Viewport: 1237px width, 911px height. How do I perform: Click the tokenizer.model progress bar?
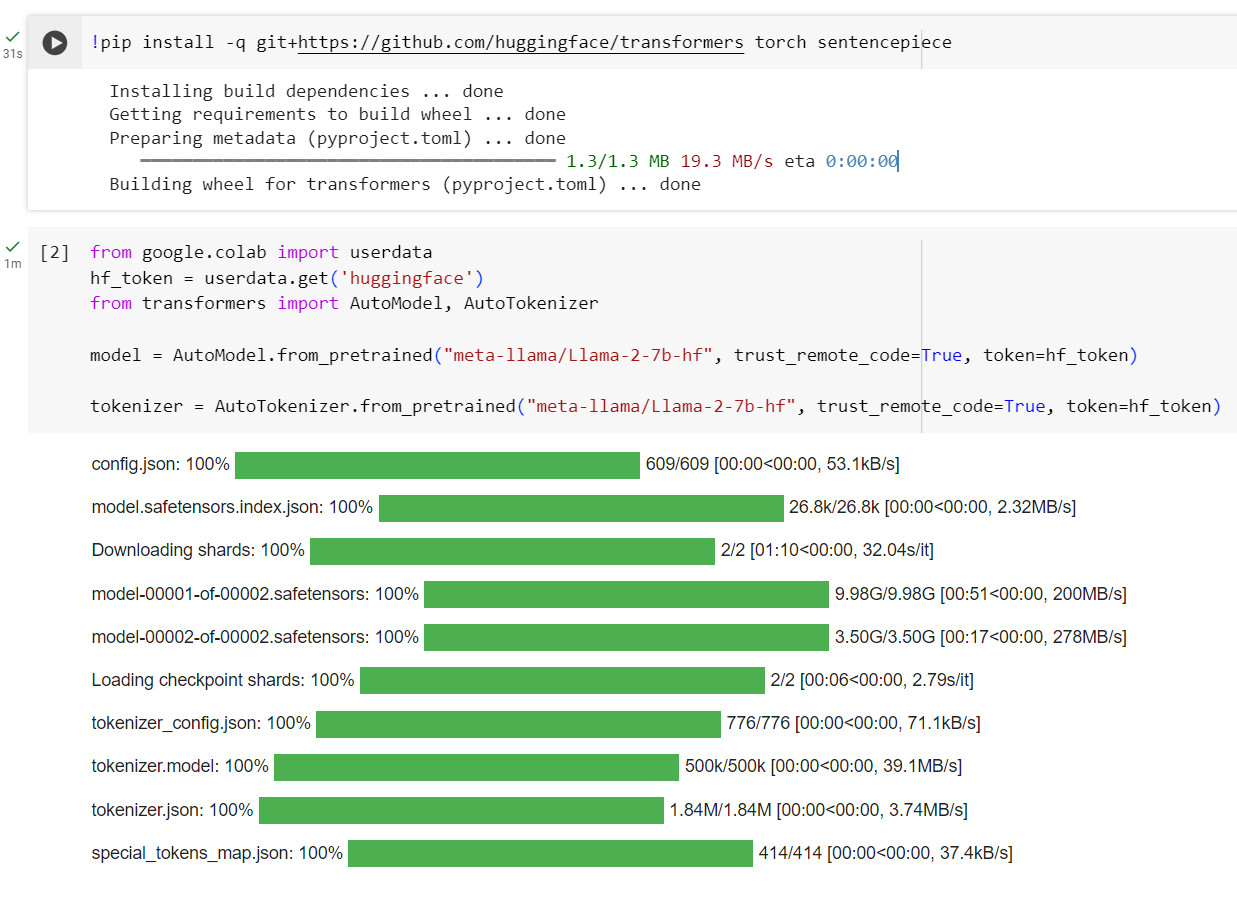click(476, 766)
